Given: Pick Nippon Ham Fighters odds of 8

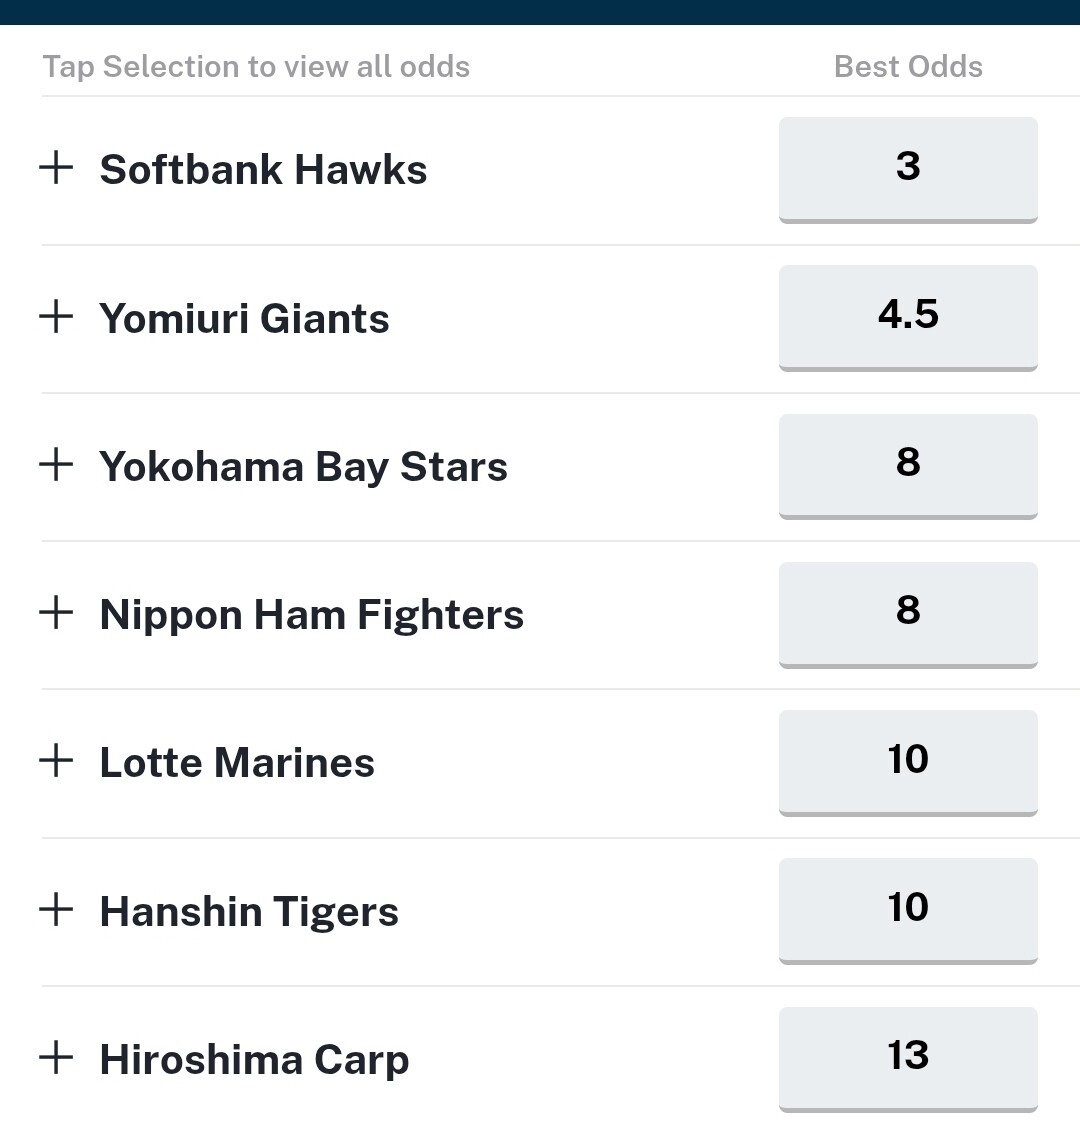Looking at the screenshot, I should pos(907,612).
